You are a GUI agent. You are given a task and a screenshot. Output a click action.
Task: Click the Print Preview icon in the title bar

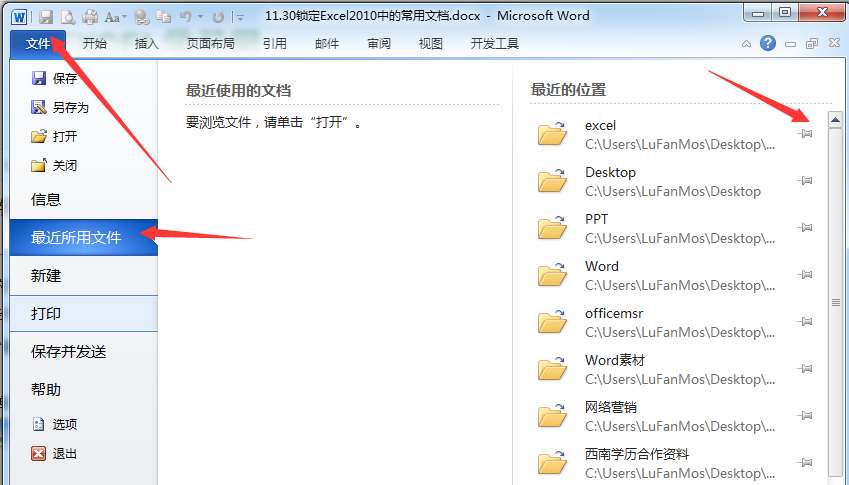(68, 16)
